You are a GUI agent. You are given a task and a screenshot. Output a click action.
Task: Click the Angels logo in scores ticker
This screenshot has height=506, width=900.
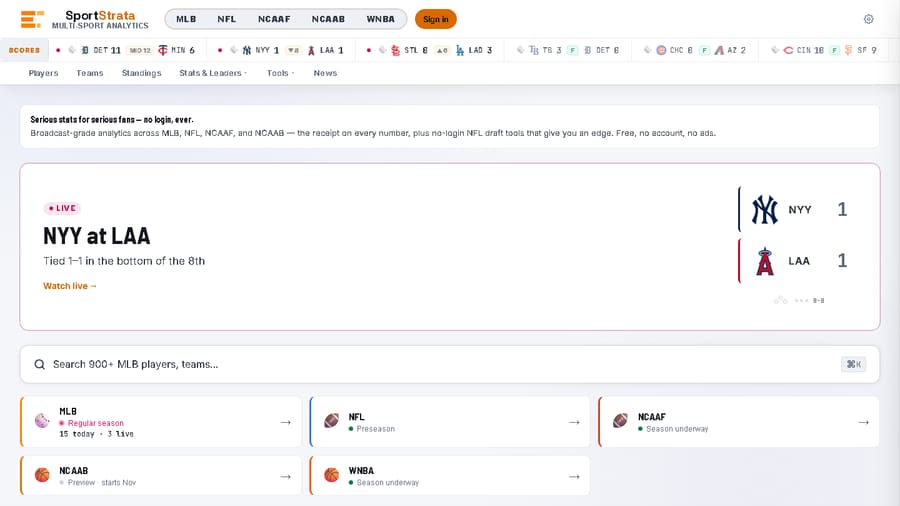tap(311, 50)
